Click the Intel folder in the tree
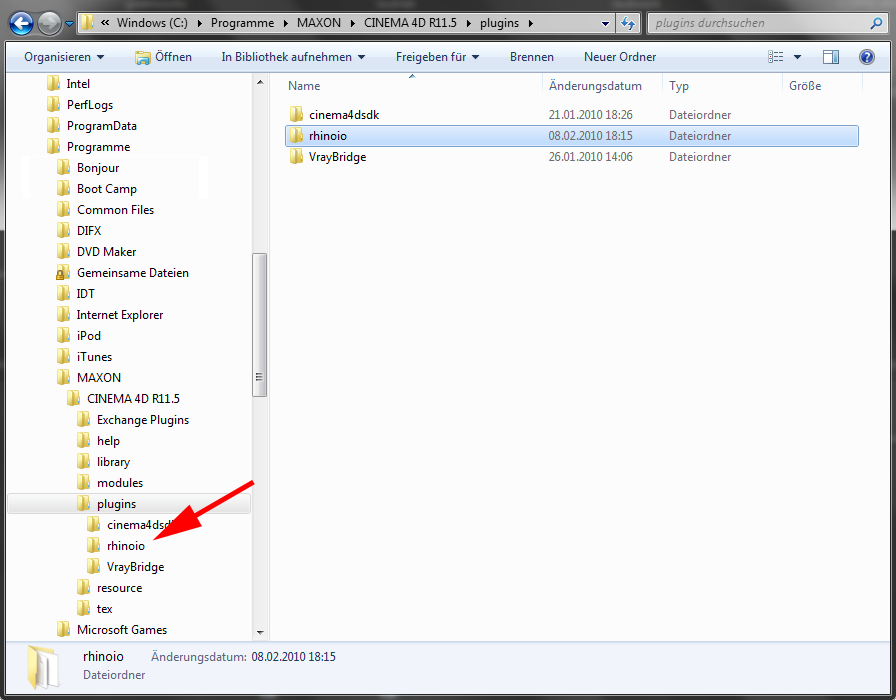The image size is (896, 700). pyautogui.click(x=67, y=84)
